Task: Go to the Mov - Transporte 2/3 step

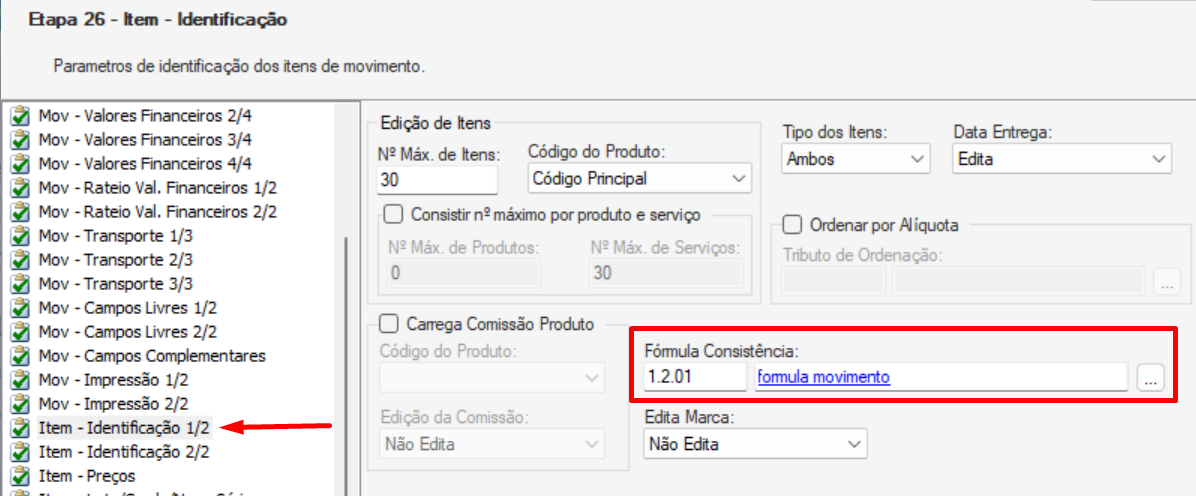Action: tap(115, 260)
